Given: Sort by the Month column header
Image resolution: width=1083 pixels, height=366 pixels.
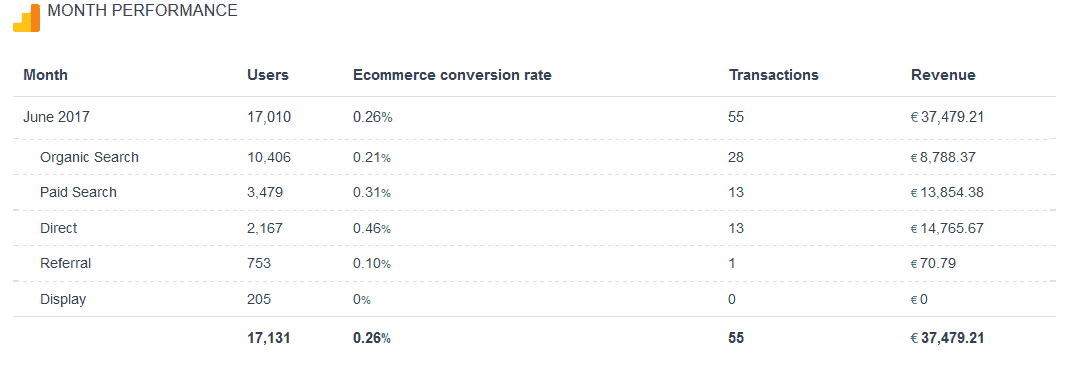Looking at the screenshot, I should 46,75.
